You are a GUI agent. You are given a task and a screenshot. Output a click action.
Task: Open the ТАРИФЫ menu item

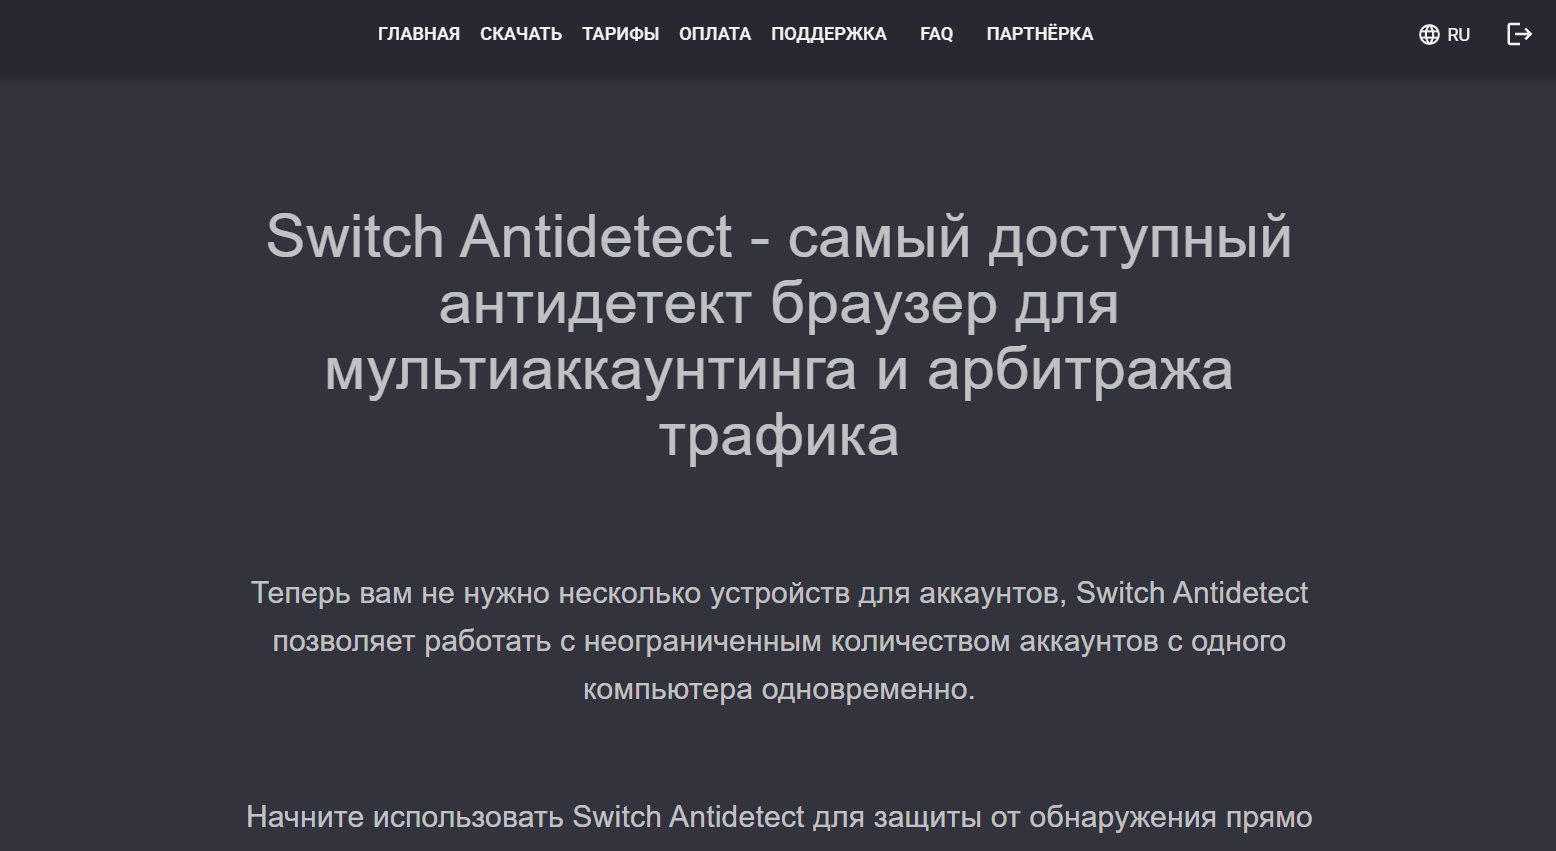[x=620, y=34]
